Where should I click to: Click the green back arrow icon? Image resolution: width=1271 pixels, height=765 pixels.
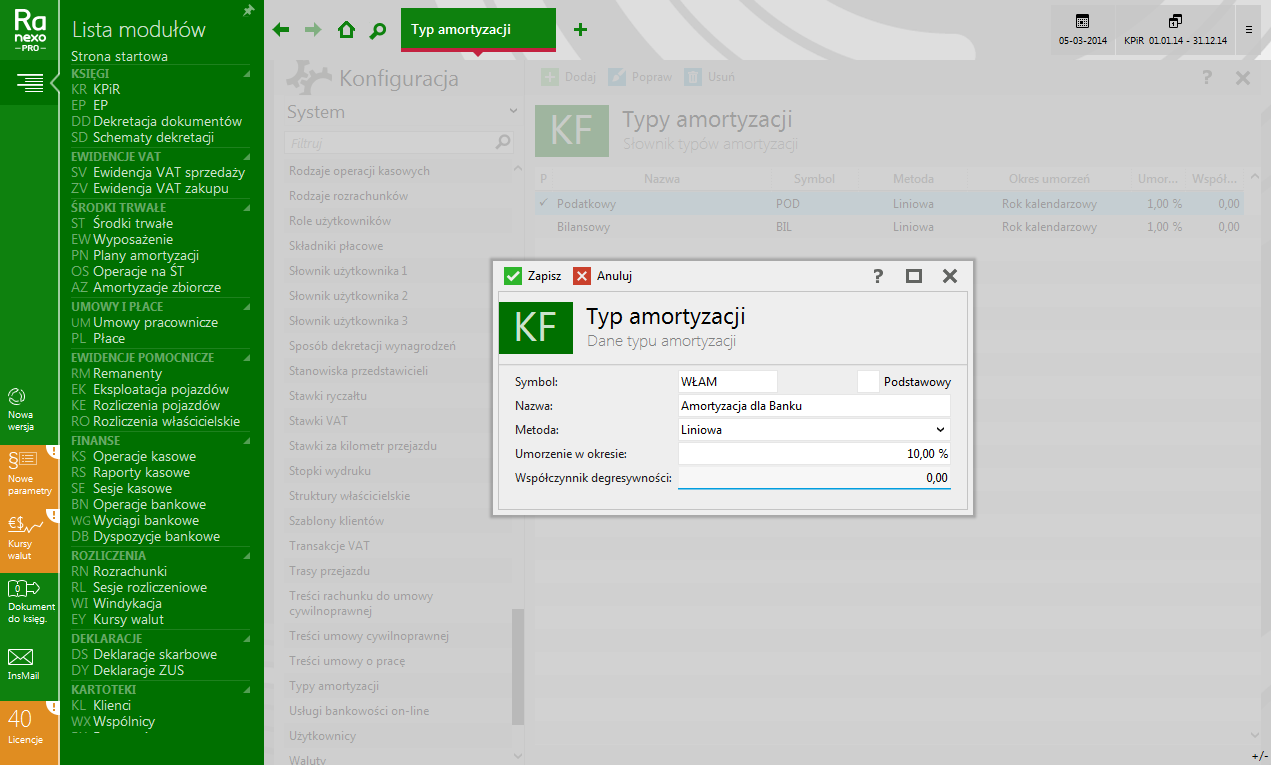tap(281, 30)
